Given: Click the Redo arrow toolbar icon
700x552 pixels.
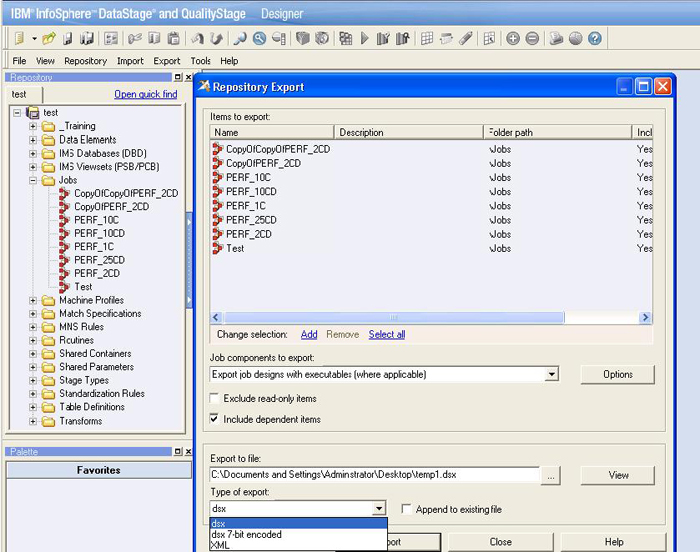Looking at the screenshot, I should [x=217, y=38].
